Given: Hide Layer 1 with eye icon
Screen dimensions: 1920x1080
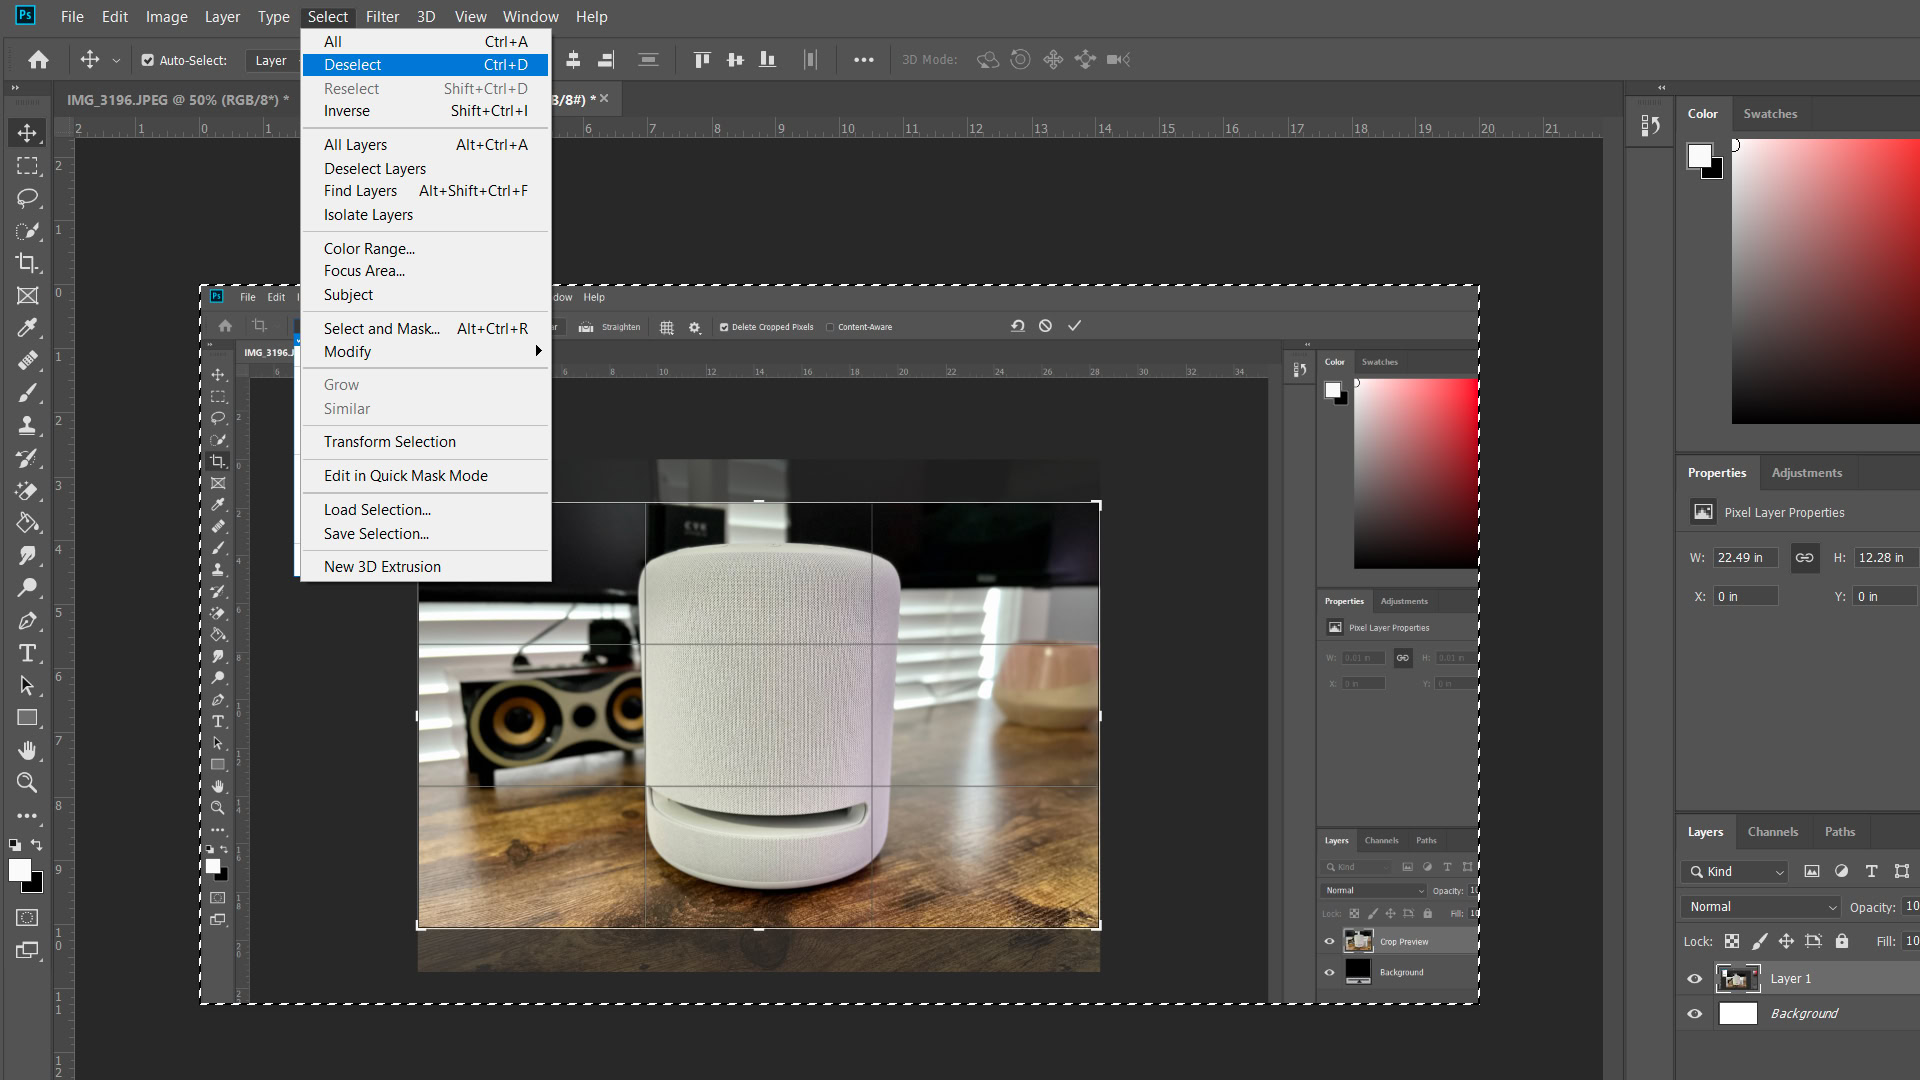Looking at the screenshot, I should [x=1694, y=979].
